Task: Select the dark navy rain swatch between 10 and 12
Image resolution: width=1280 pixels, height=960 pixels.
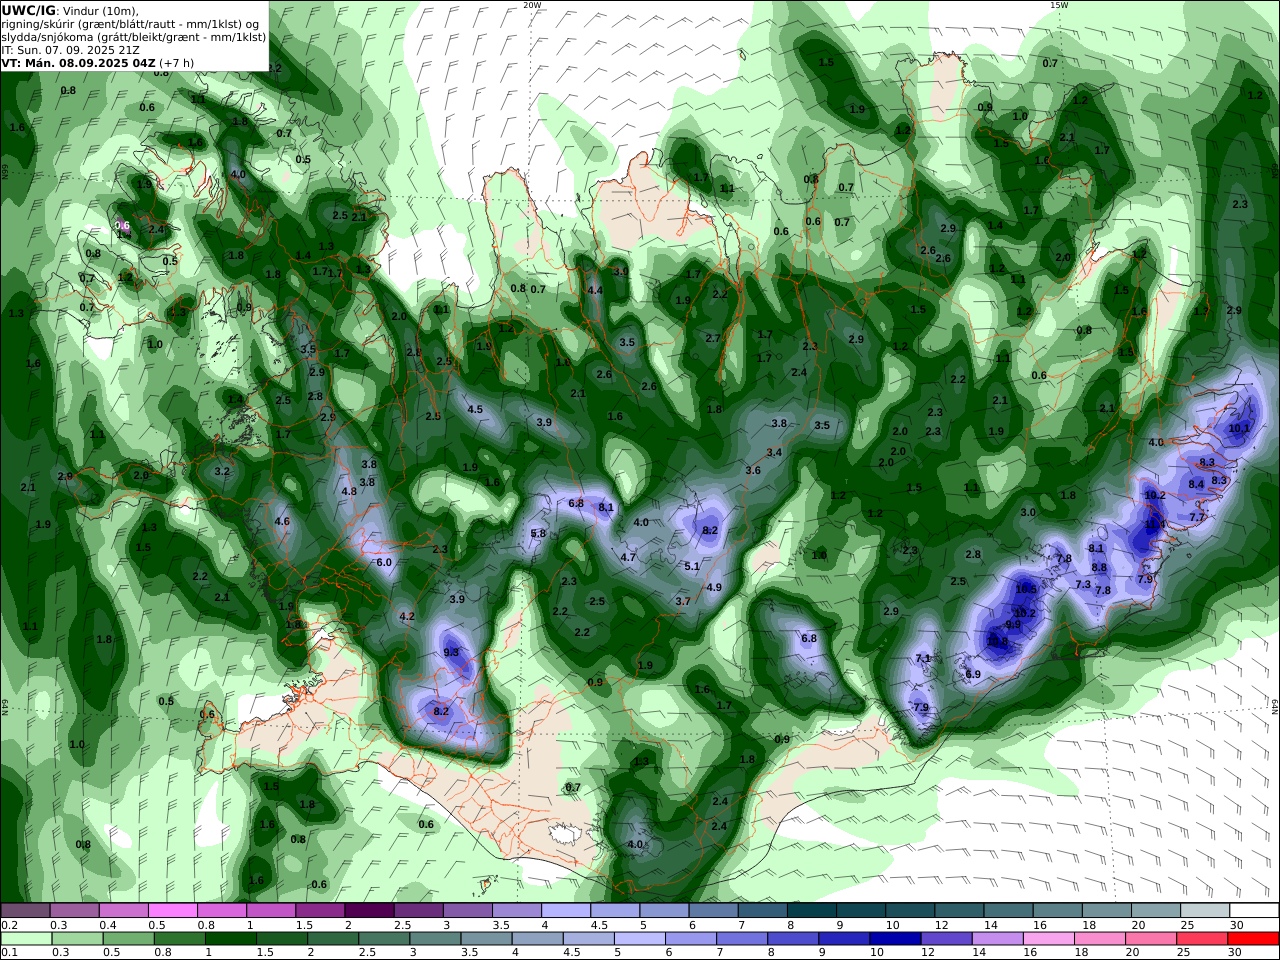Action: click(895, 939)
